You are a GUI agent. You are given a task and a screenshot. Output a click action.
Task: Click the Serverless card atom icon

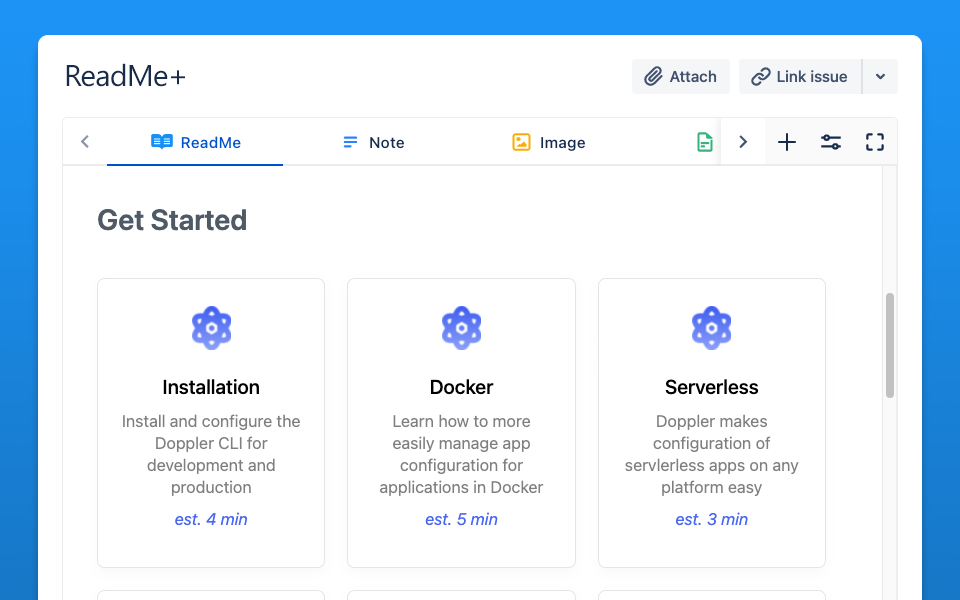(x=711, y=328)
